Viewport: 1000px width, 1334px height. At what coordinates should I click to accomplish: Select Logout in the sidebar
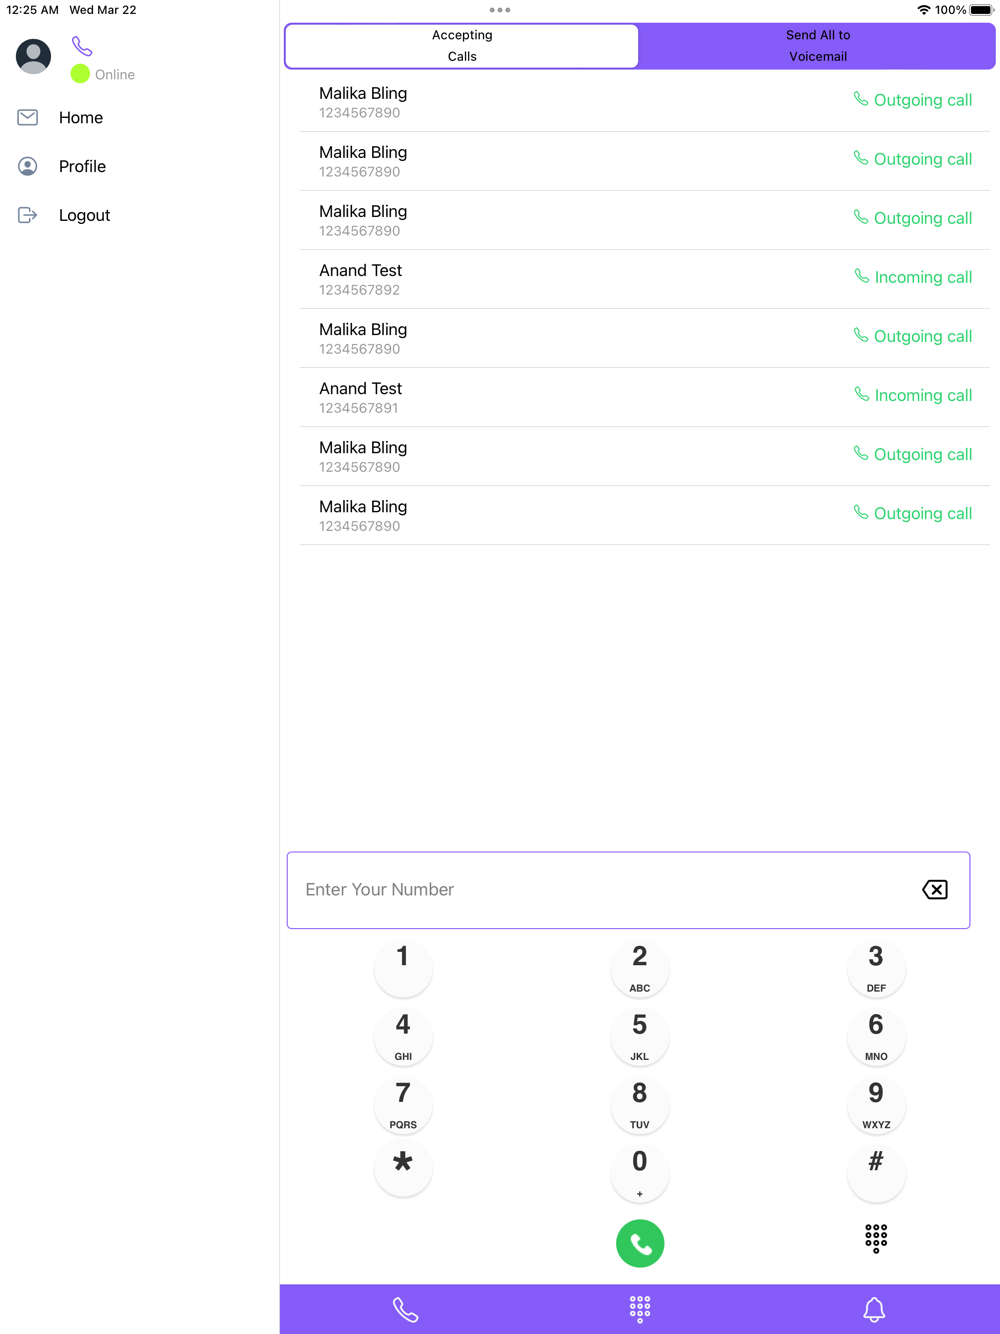click(x=84, y=215)
